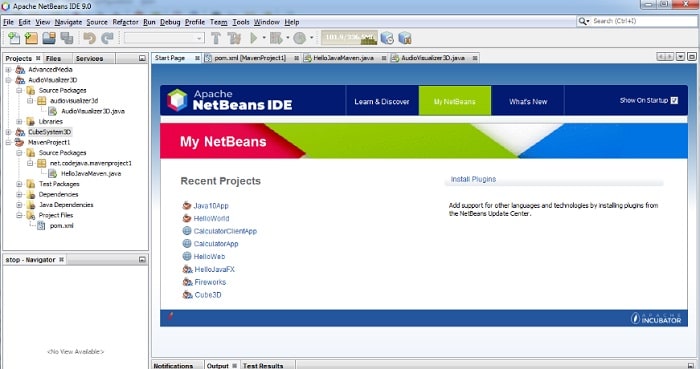Click the Open Project toolbar icon

(x=49, y=38)
